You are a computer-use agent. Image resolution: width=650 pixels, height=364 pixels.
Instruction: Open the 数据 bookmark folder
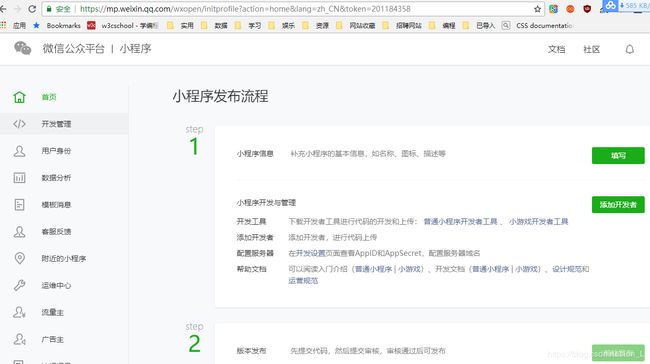214,25
